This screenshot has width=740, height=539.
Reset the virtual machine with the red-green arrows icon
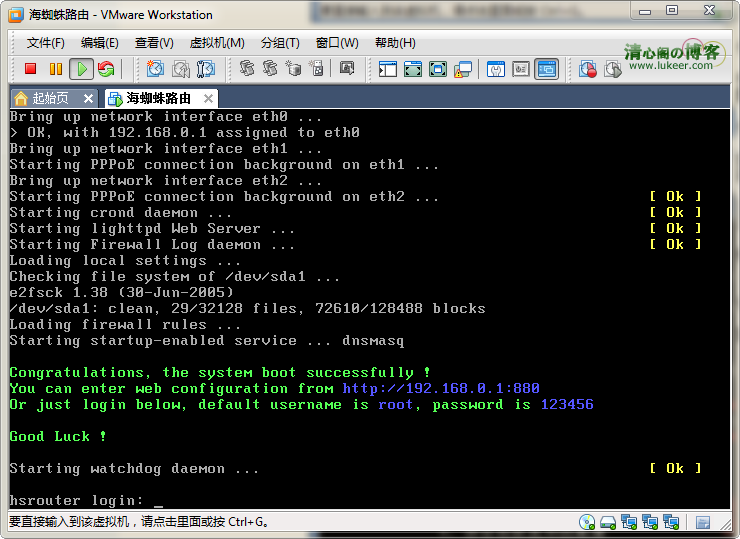click(106, 69)
